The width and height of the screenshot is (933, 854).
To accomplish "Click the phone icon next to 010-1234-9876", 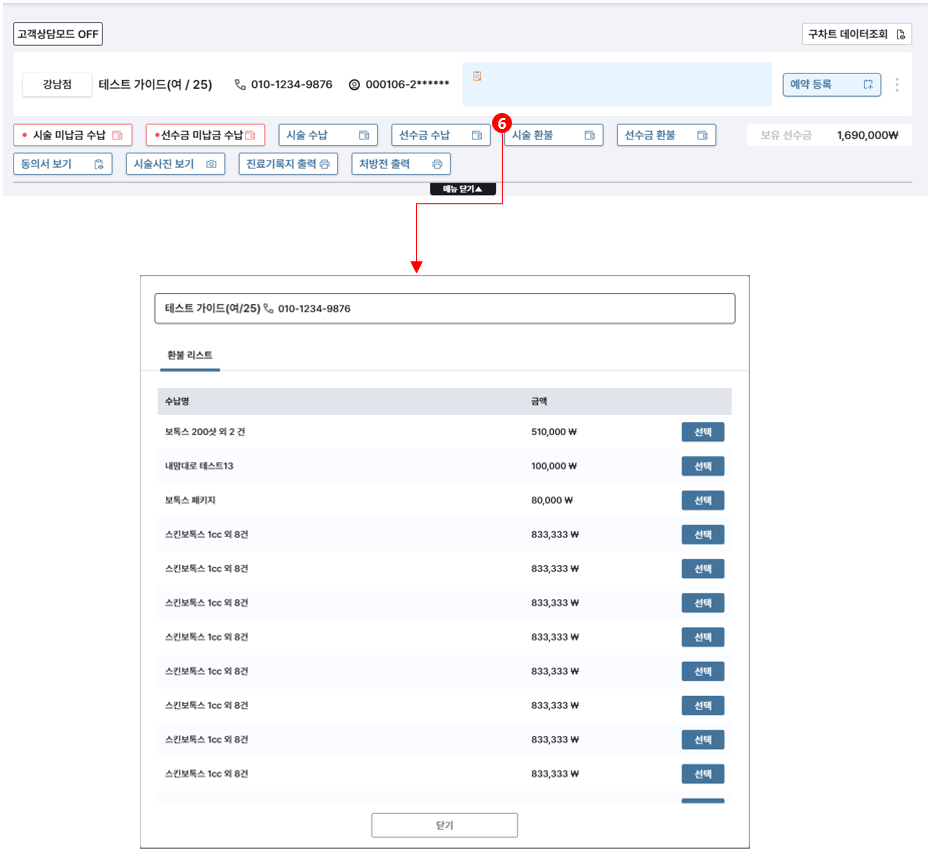I will coord(240,85).
